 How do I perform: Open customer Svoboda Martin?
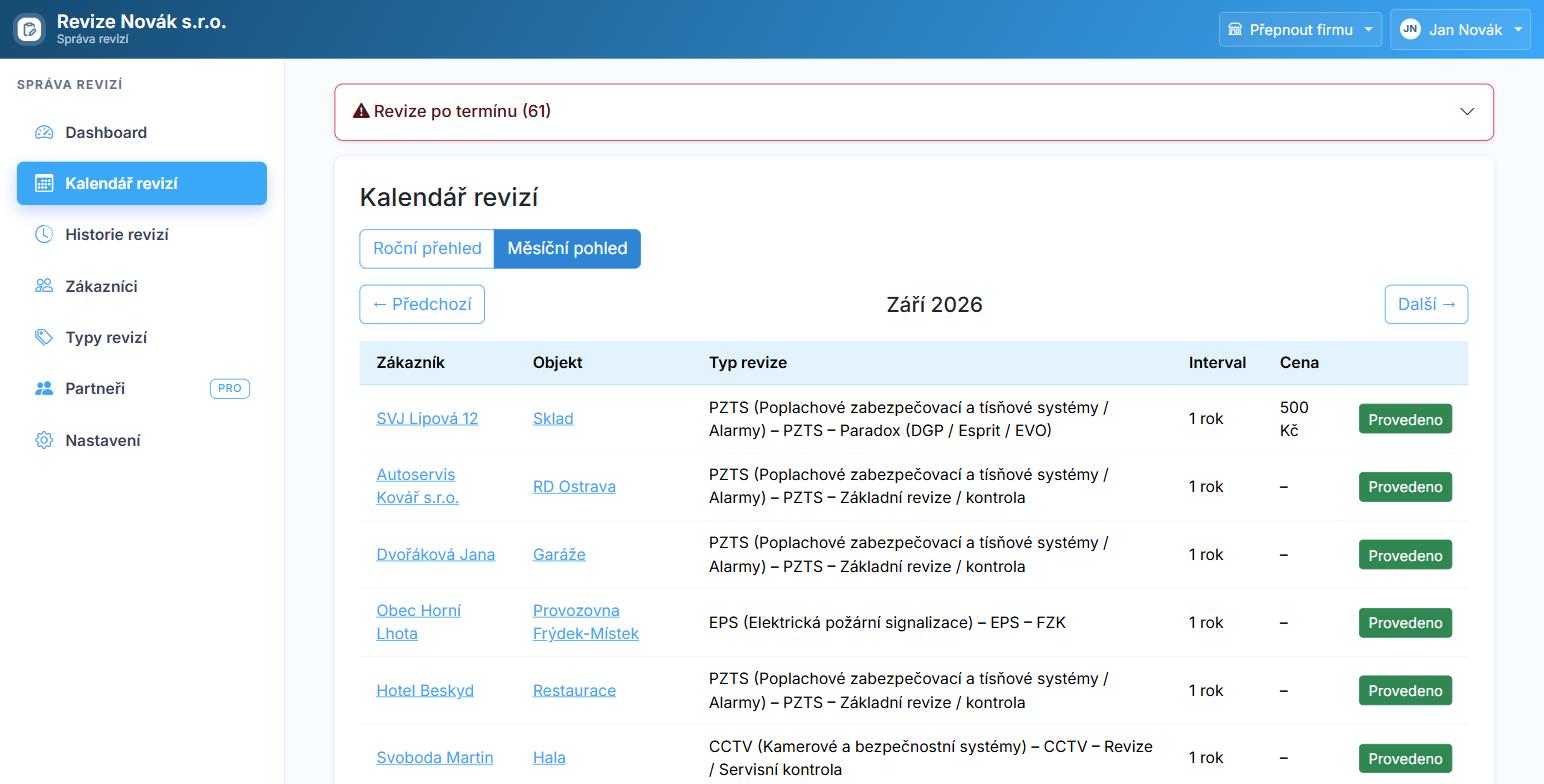434,757
